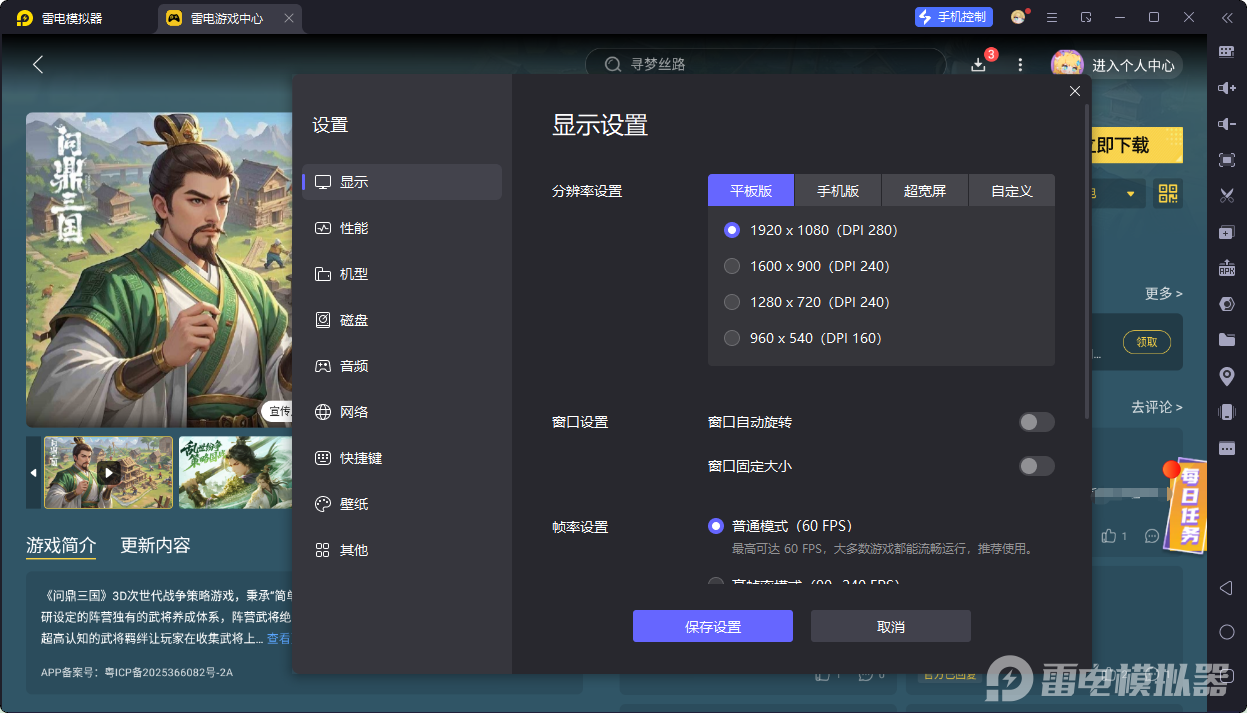This screenshot has width=1247, height=713.
Task: Toggle on 窗口自动旋转 switch
Action: pyautogui.click(x=1036, y=422)
